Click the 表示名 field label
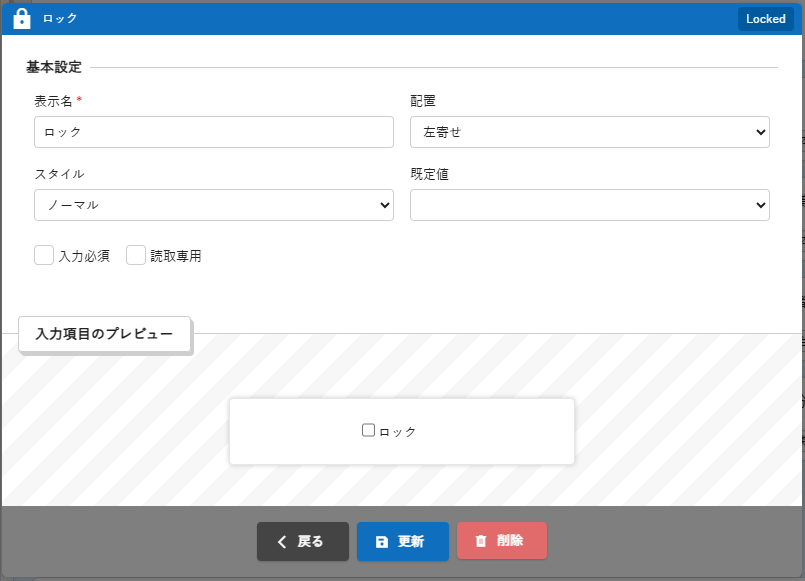The image size is (805, 581). pos(53,101)
